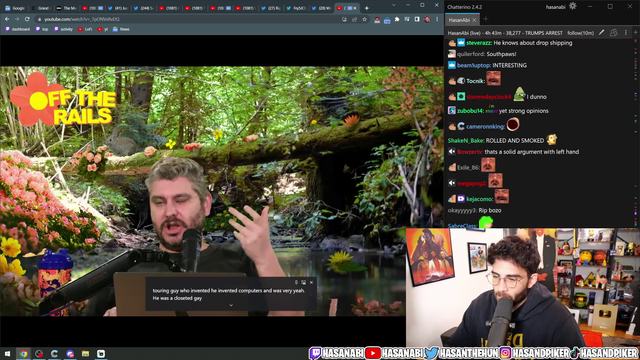640x360 pixels.
Task: Expand the live caption box chevron
Action: pos(231,305)
